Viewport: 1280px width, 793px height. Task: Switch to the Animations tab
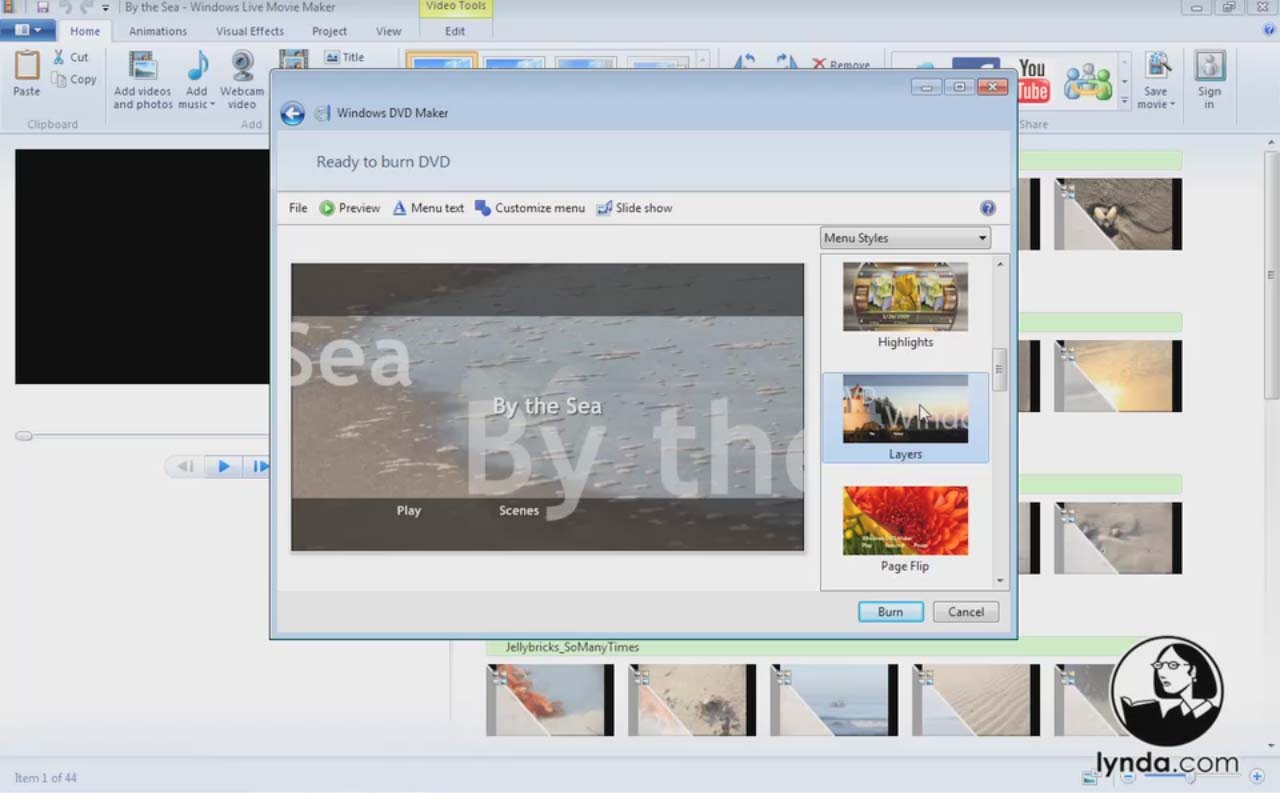pos(158,31)
